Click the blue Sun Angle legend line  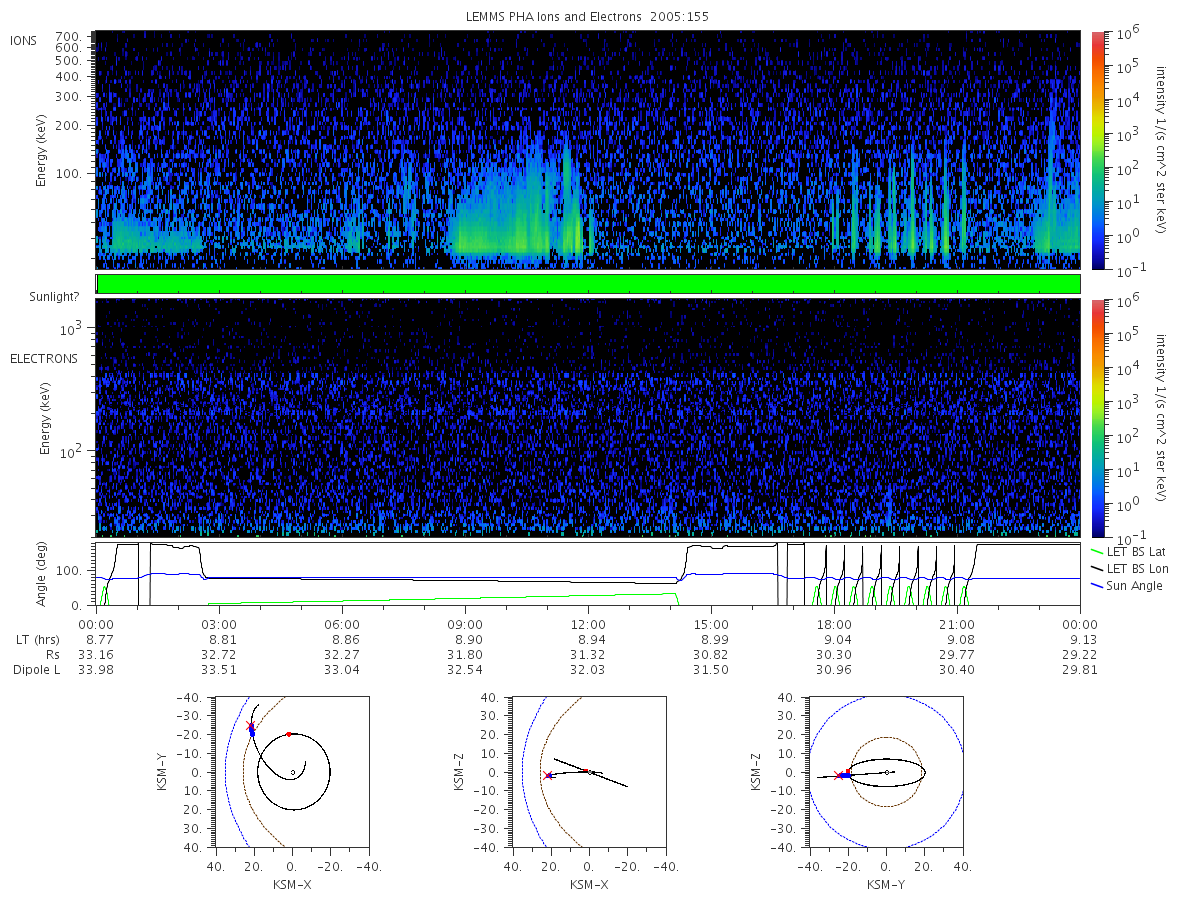click(1095, 585)
